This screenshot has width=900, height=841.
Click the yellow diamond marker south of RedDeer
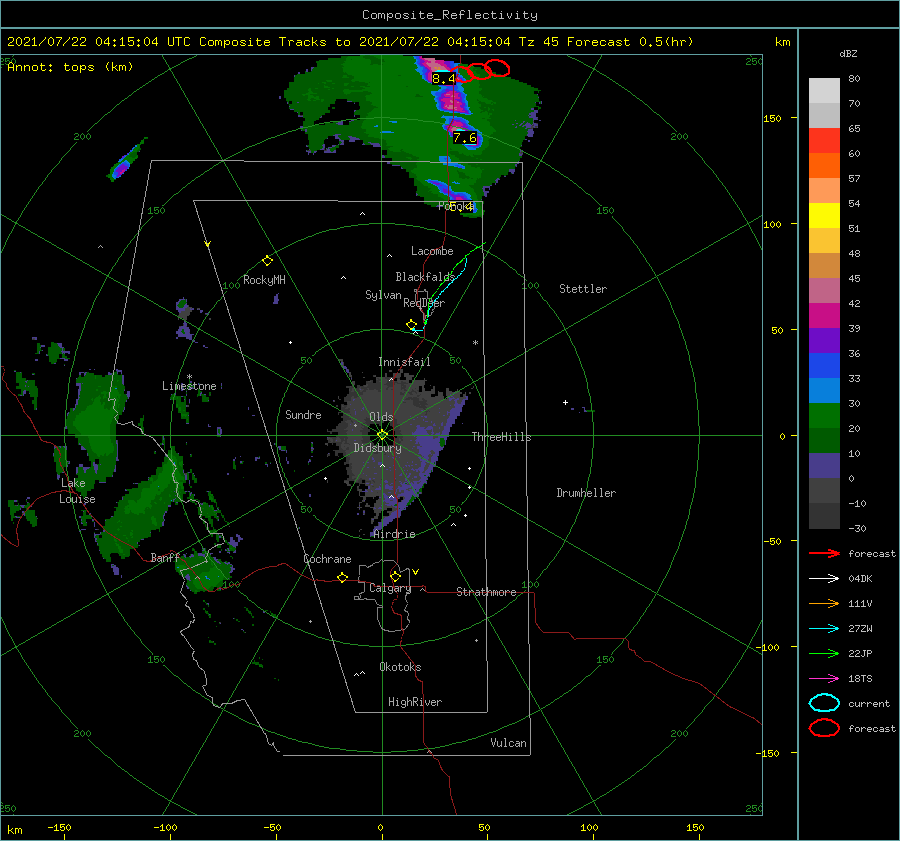[411, 325]
